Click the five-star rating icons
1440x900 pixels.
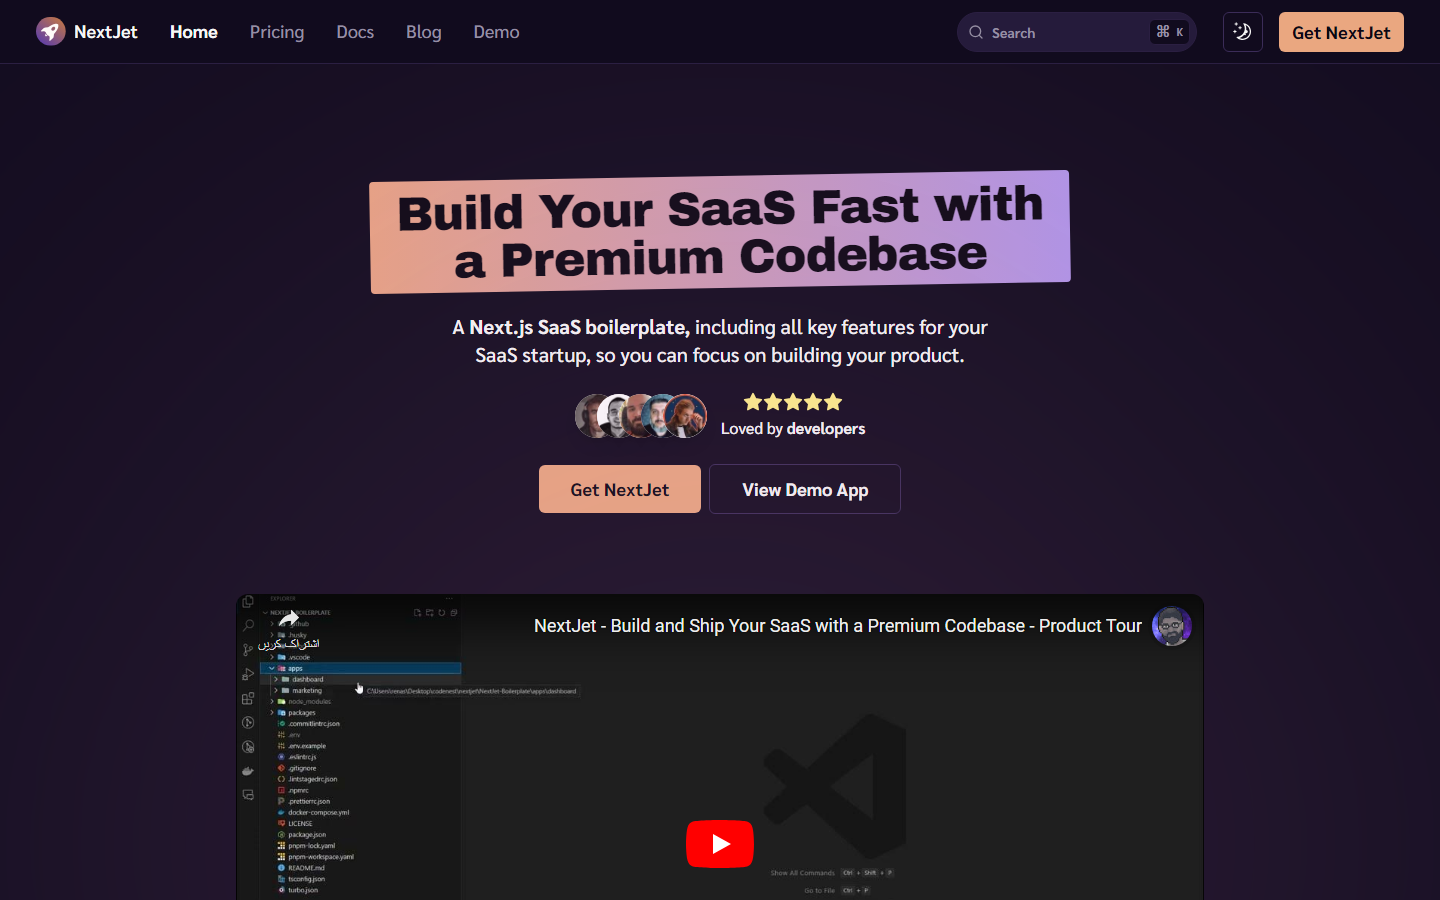[x=793, y=402]
